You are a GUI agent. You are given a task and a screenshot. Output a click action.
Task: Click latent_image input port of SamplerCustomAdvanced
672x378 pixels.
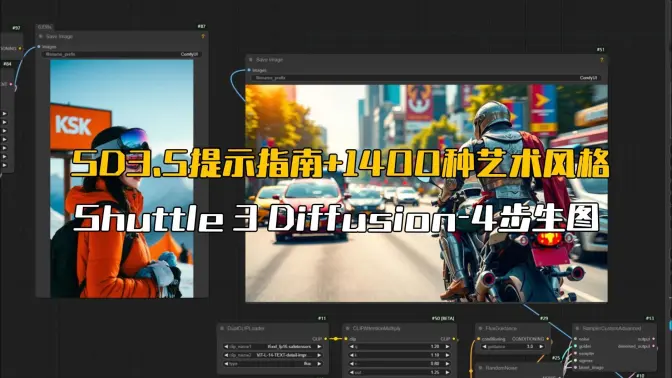(x=575, y=367)
